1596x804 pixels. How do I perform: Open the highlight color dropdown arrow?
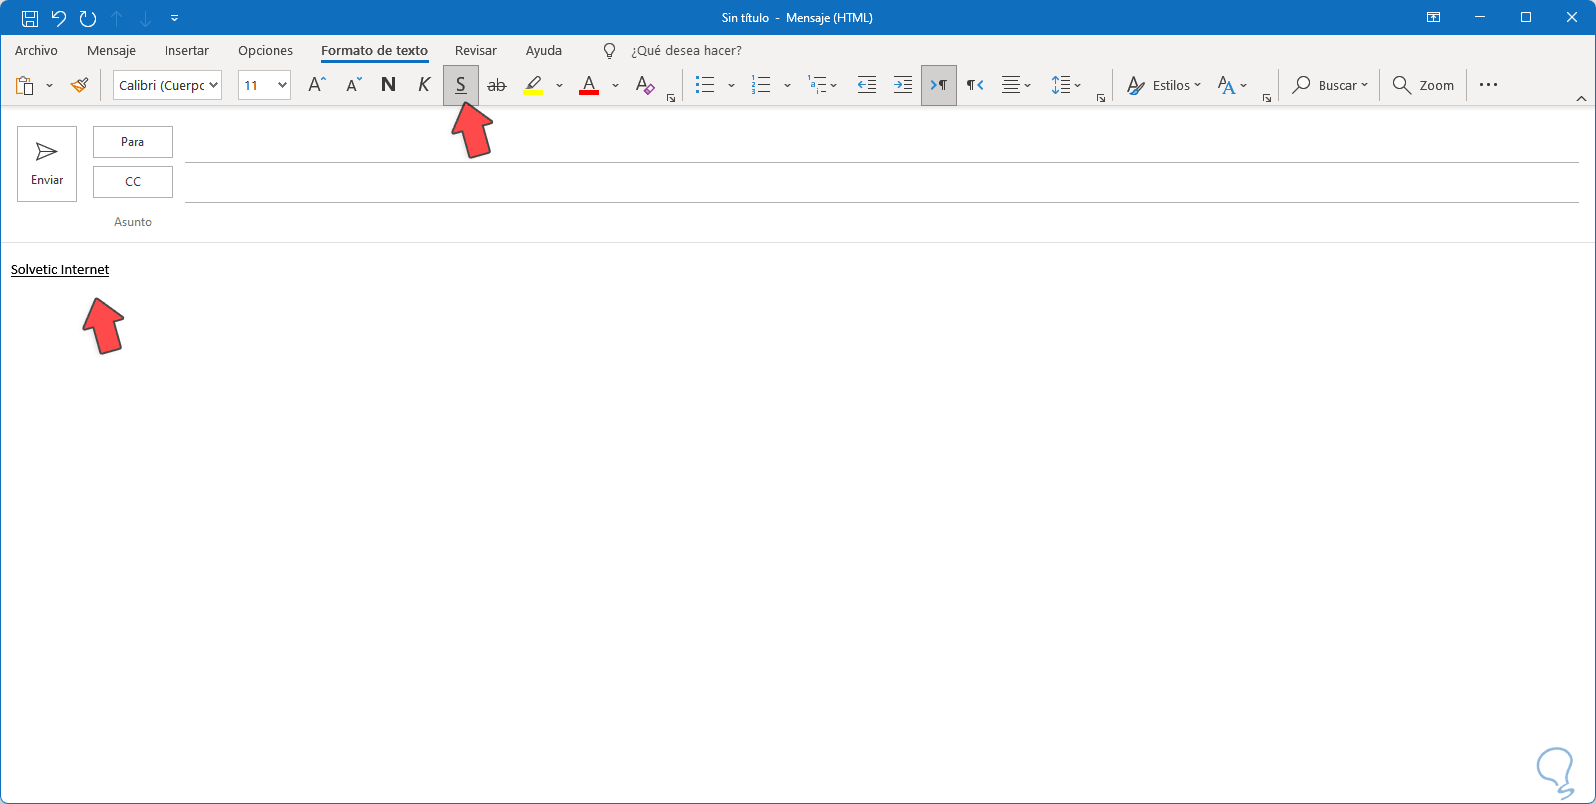tap(559, 85)
